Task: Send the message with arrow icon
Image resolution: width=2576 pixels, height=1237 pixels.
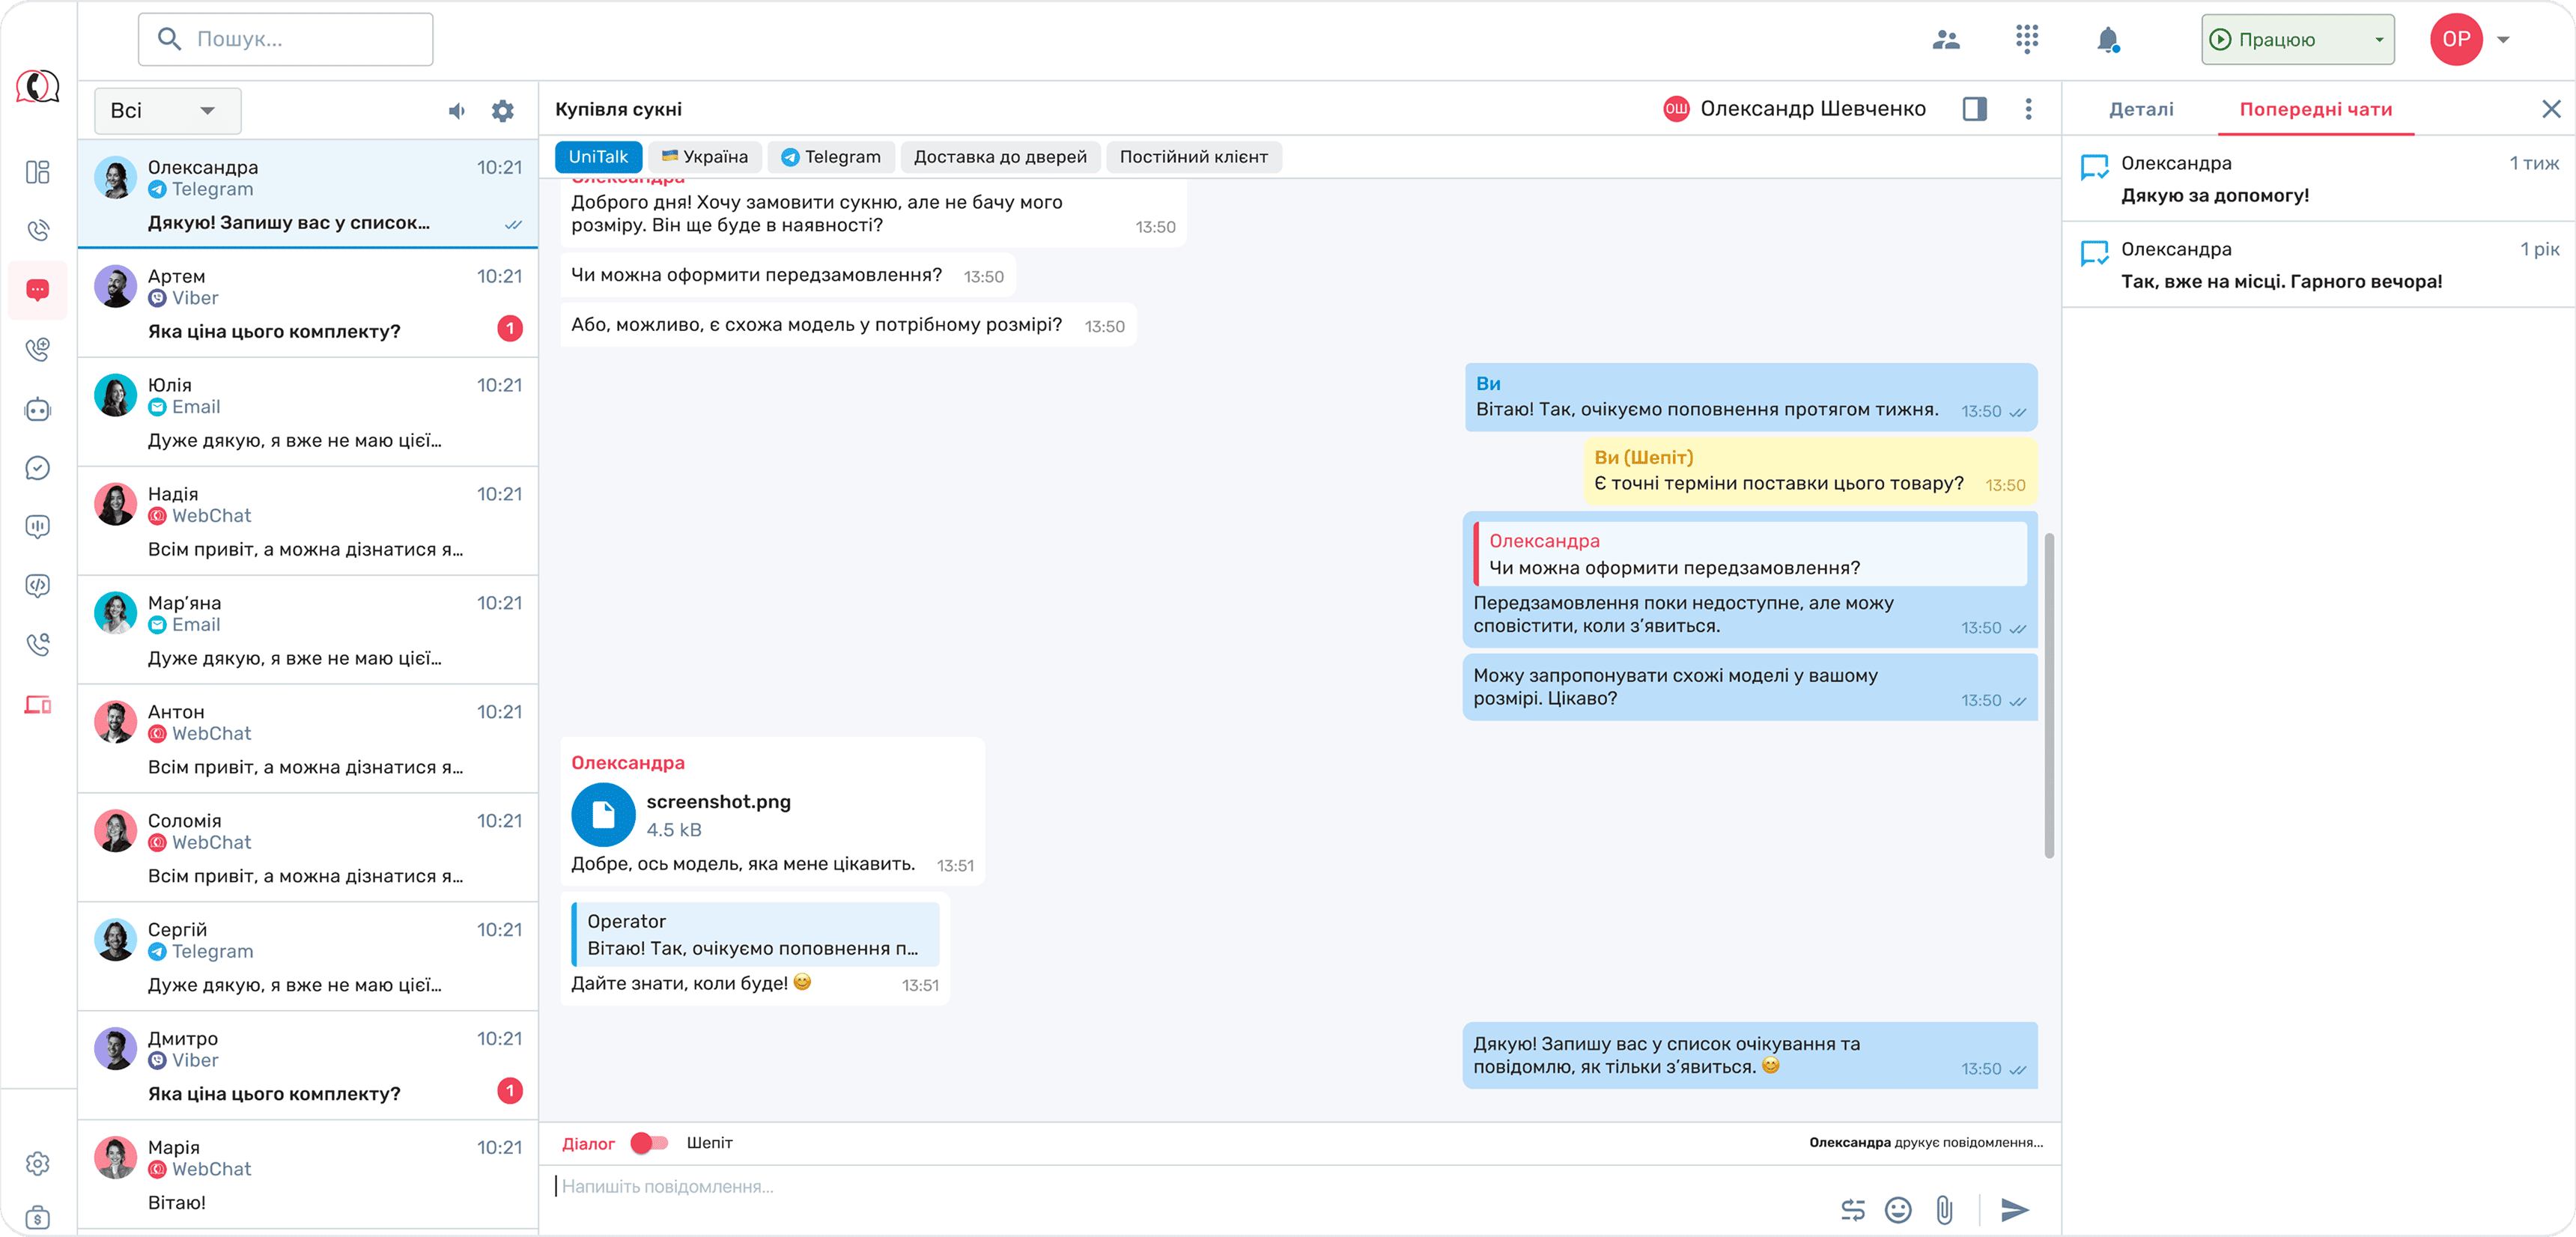Action: (2014, 1210)
